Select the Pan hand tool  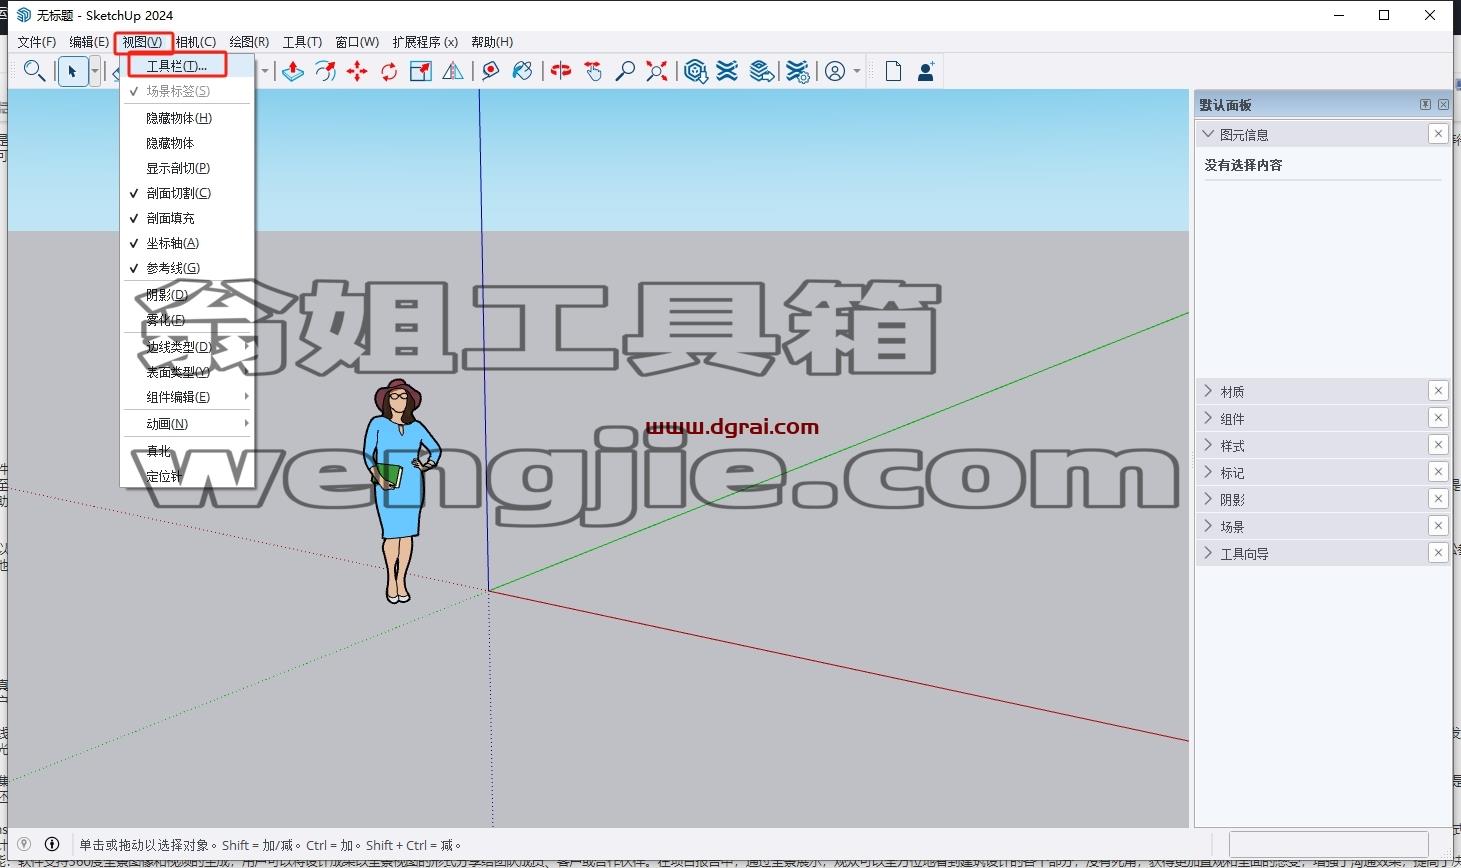coord(593,71)
